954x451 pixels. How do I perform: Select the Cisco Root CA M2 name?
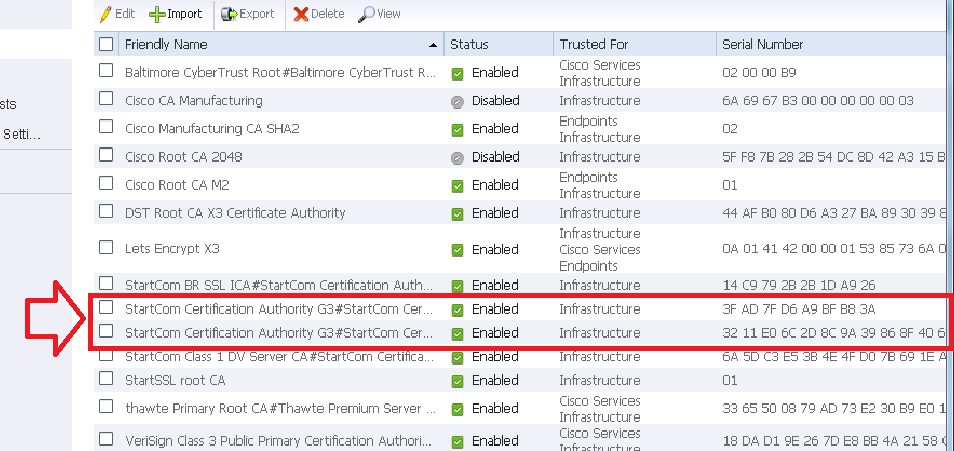click(x=177, y=185)
